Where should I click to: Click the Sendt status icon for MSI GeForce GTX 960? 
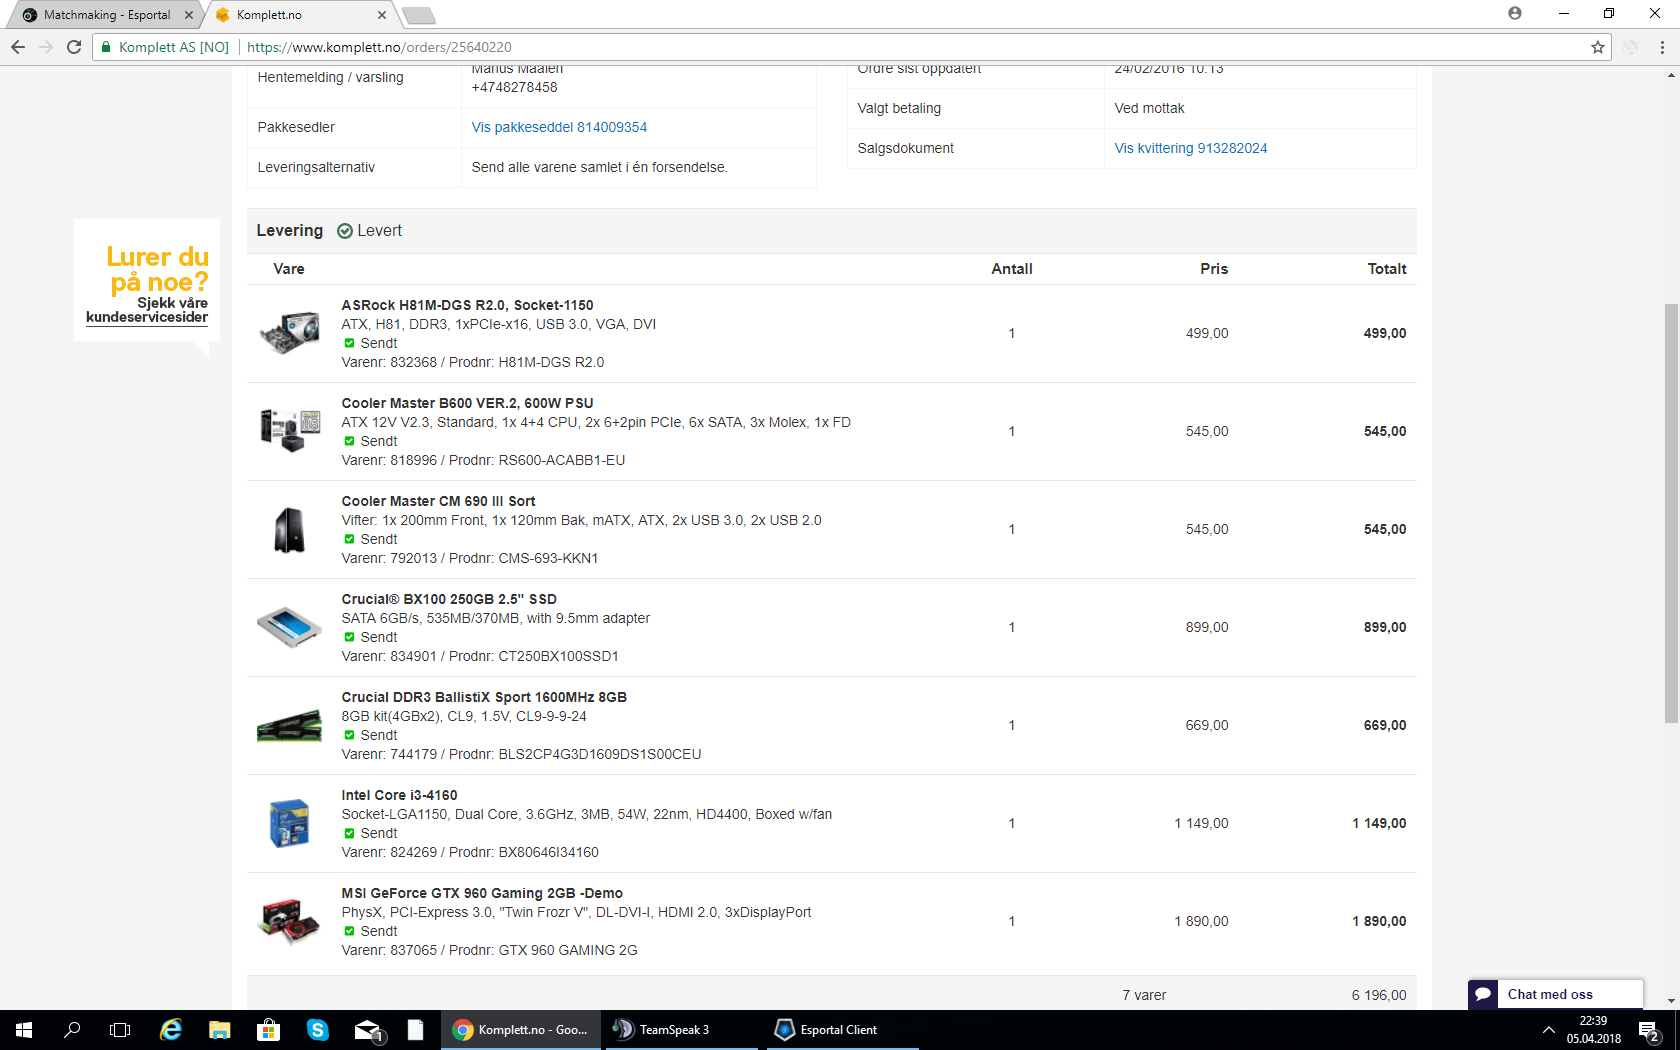pyautogui.click(x=349, y=931)
